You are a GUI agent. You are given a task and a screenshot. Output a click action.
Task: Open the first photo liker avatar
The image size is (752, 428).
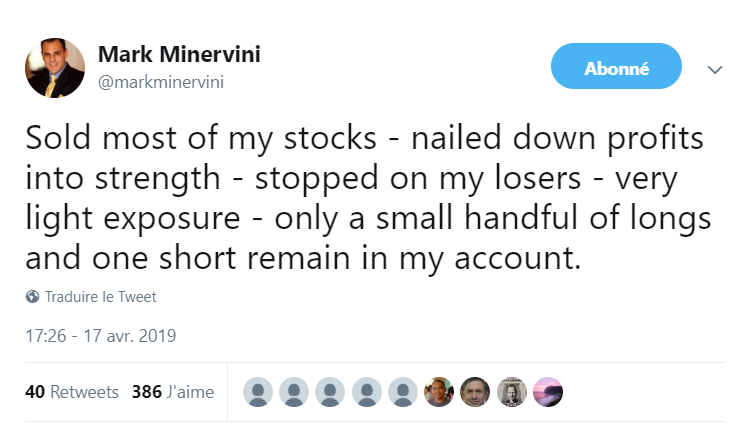tap(439, 392)
